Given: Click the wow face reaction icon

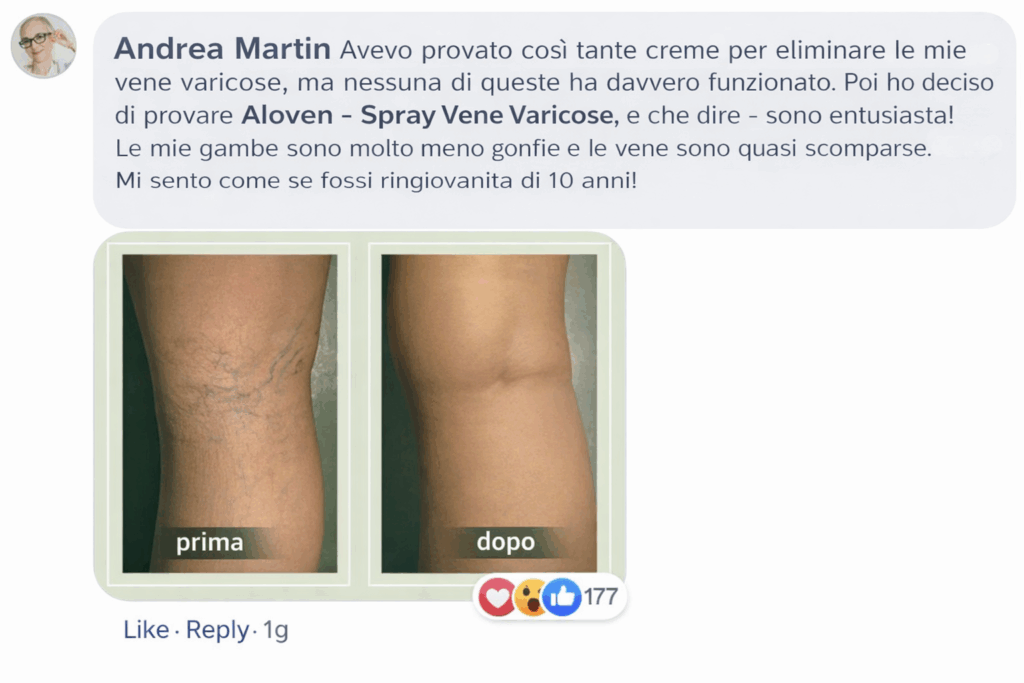Looking at the screenshot, I should [530, 597].
